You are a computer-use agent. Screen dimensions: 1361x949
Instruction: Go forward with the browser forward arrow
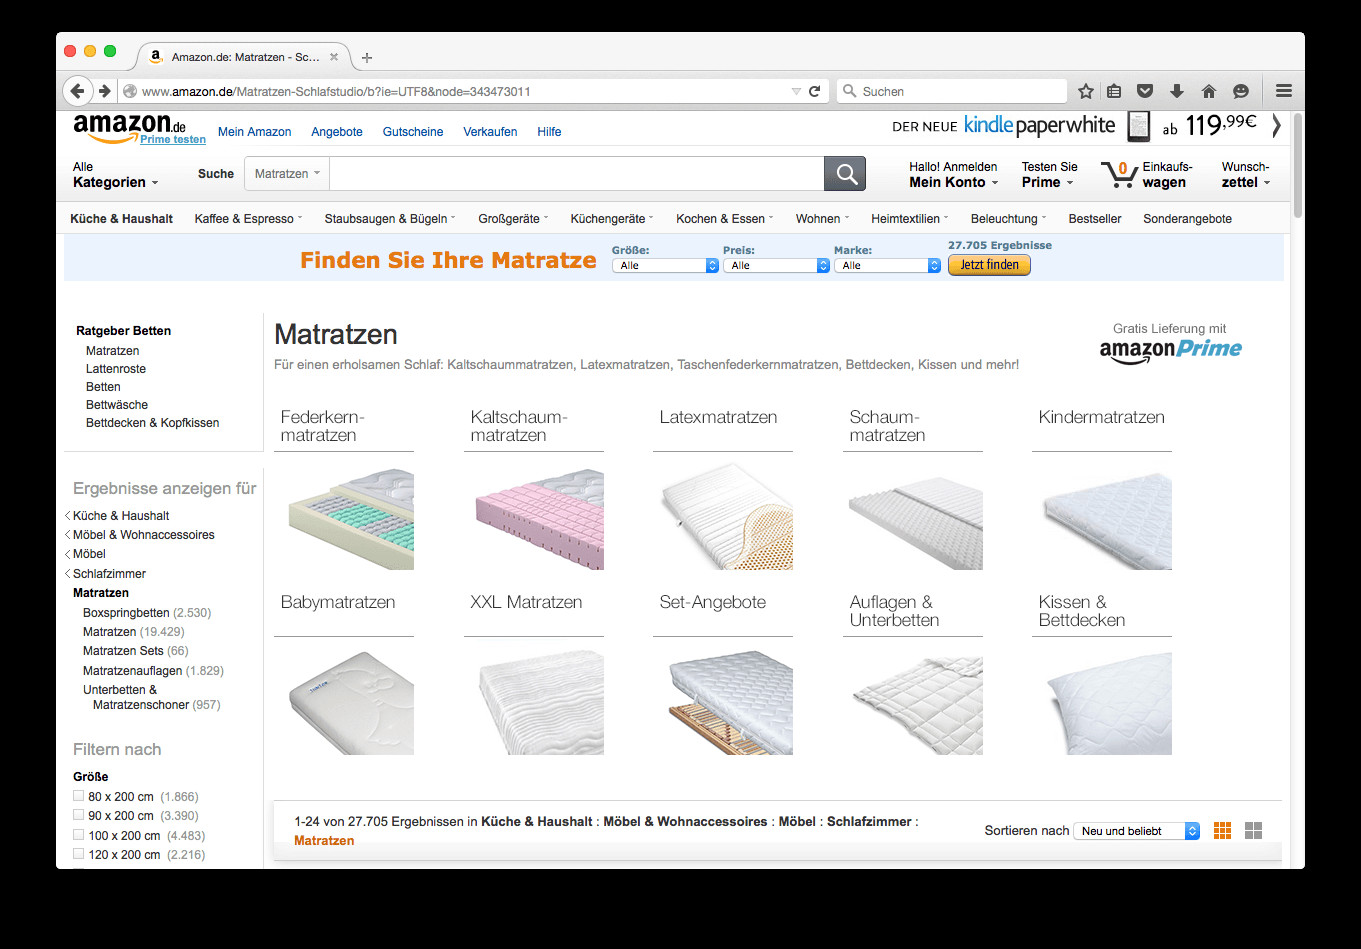105,91
